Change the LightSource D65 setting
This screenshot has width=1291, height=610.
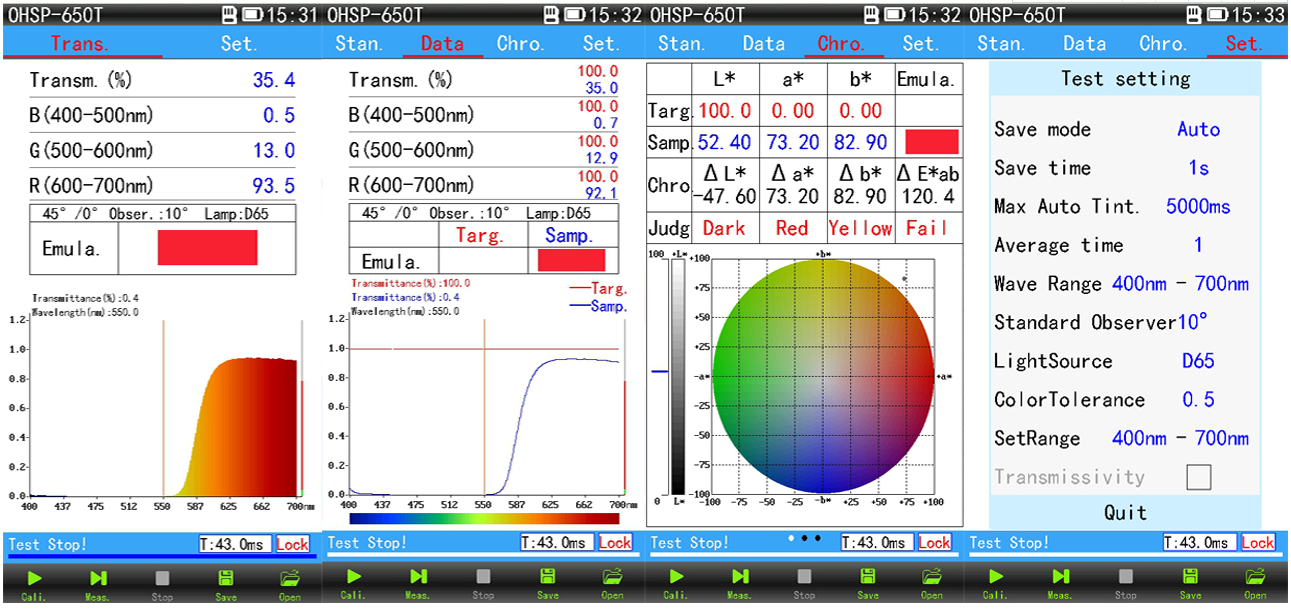pos(1198,361)
